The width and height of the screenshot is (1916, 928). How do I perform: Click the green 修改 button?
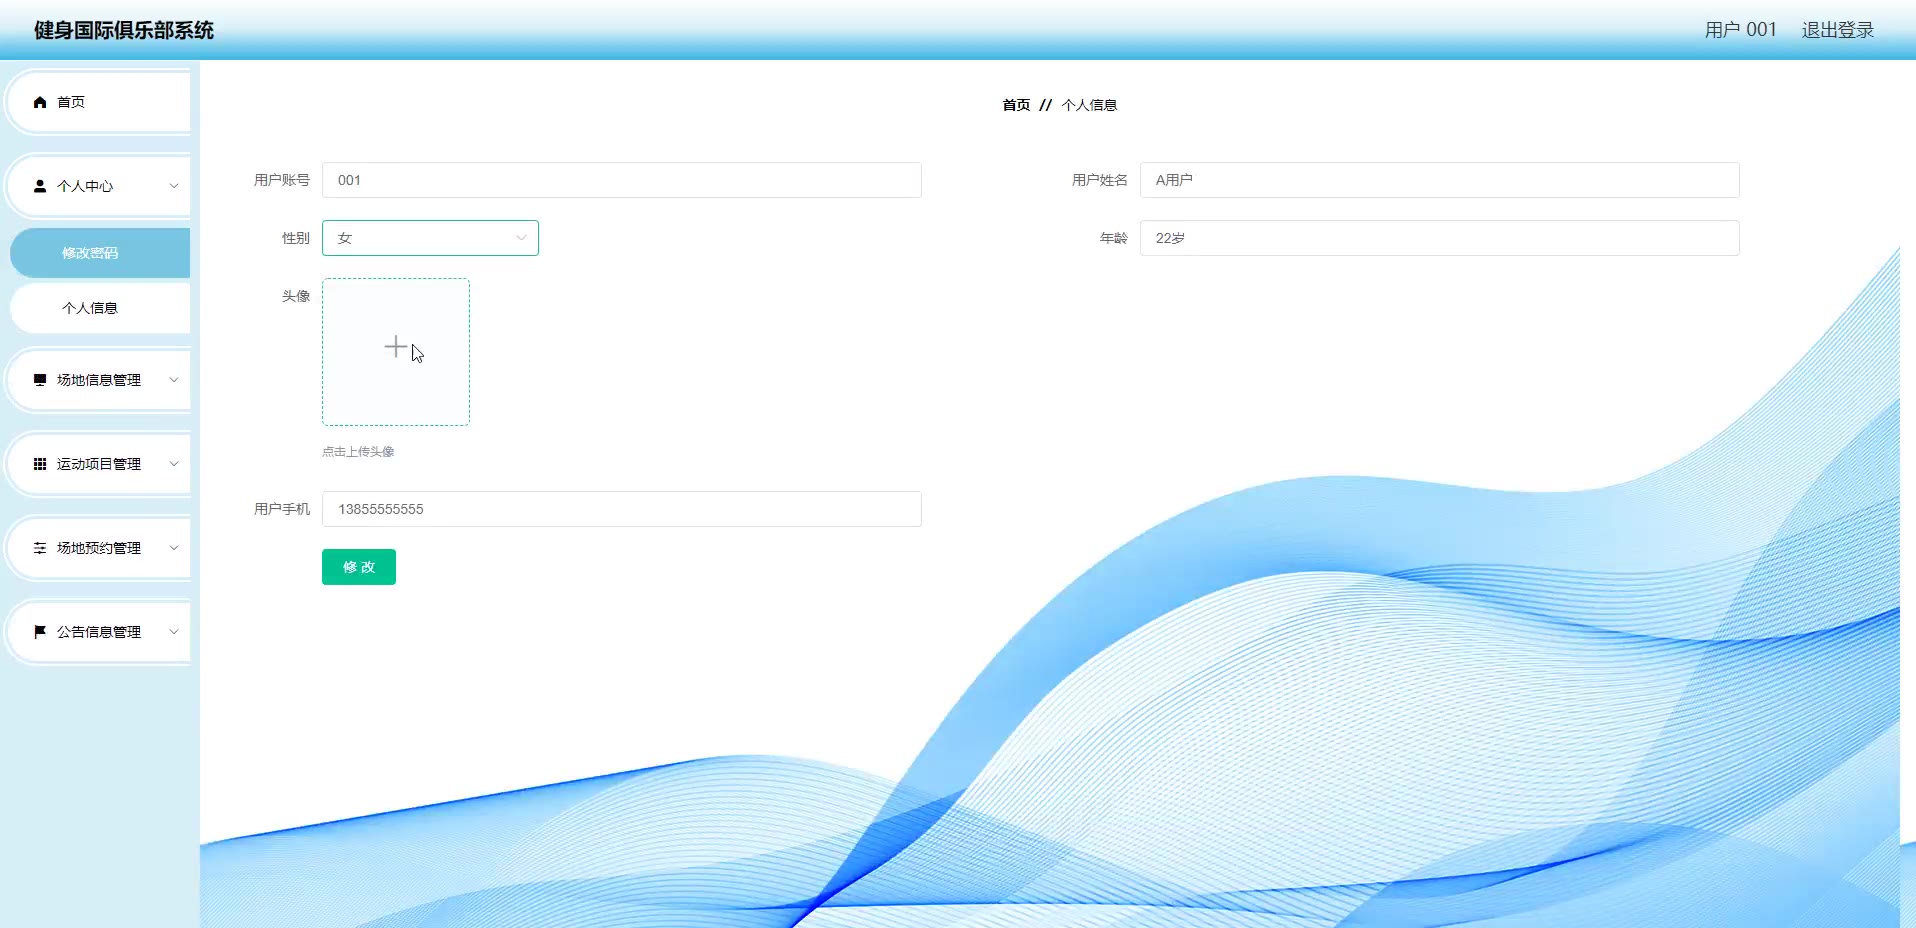(359, 567)
